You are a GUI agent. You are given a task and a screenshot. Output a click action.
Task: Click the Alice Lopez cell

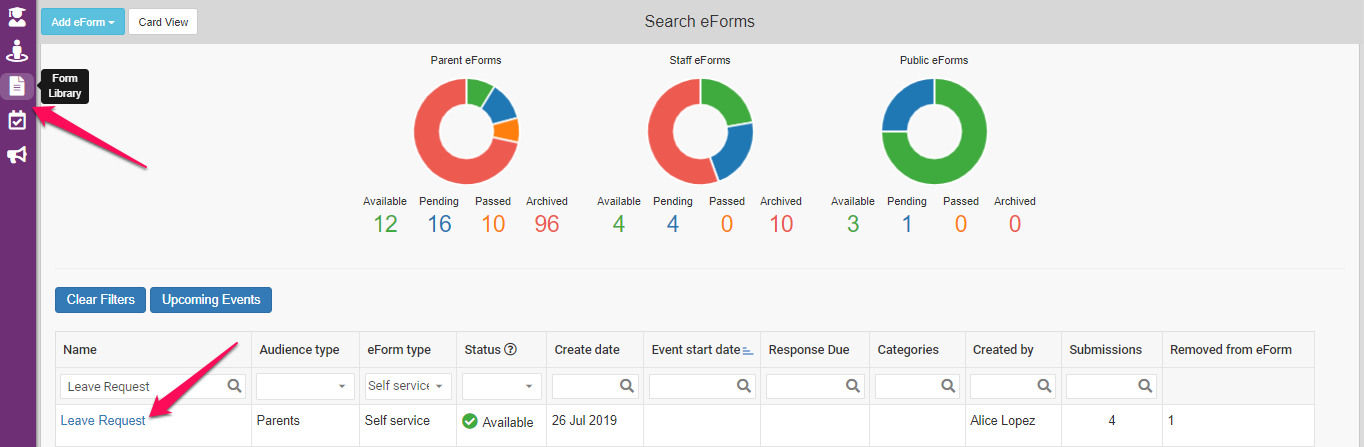coord(1005,421)
